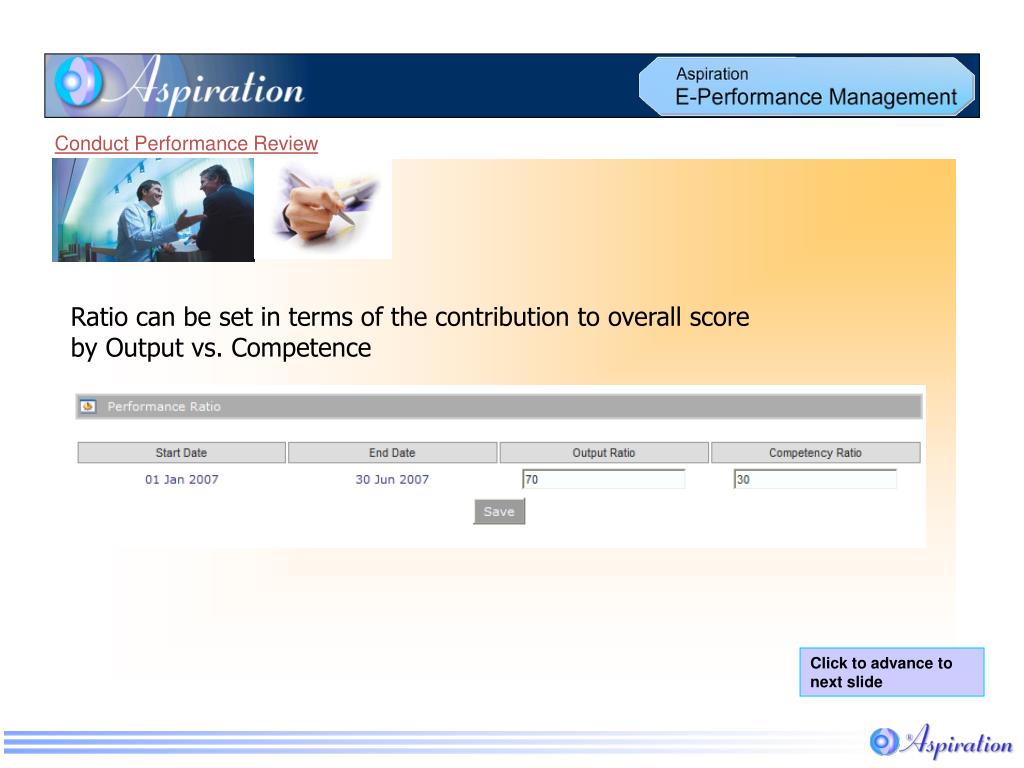Open the Conduct Performance Review link
1024x768 pixels.
pos(186,144)
